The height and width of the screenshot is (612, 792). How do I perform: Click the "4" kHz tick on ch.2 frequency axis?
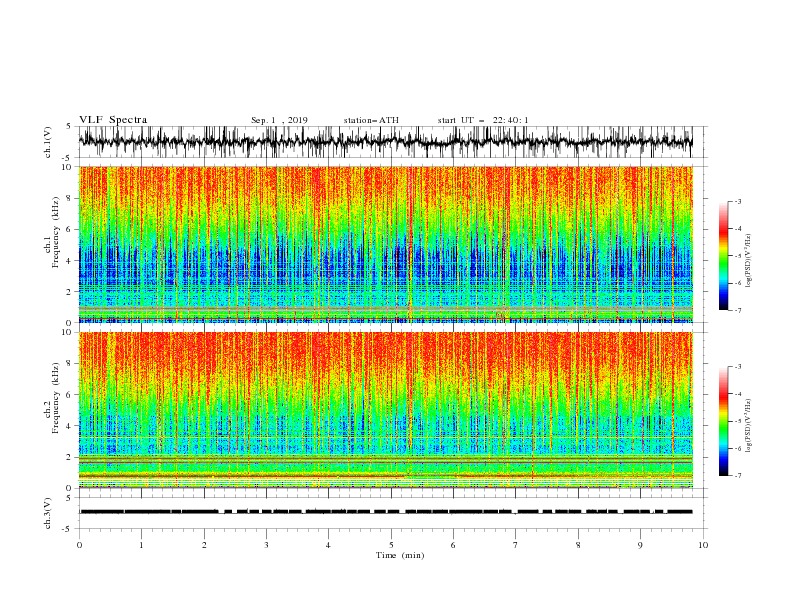pos(69,426)
